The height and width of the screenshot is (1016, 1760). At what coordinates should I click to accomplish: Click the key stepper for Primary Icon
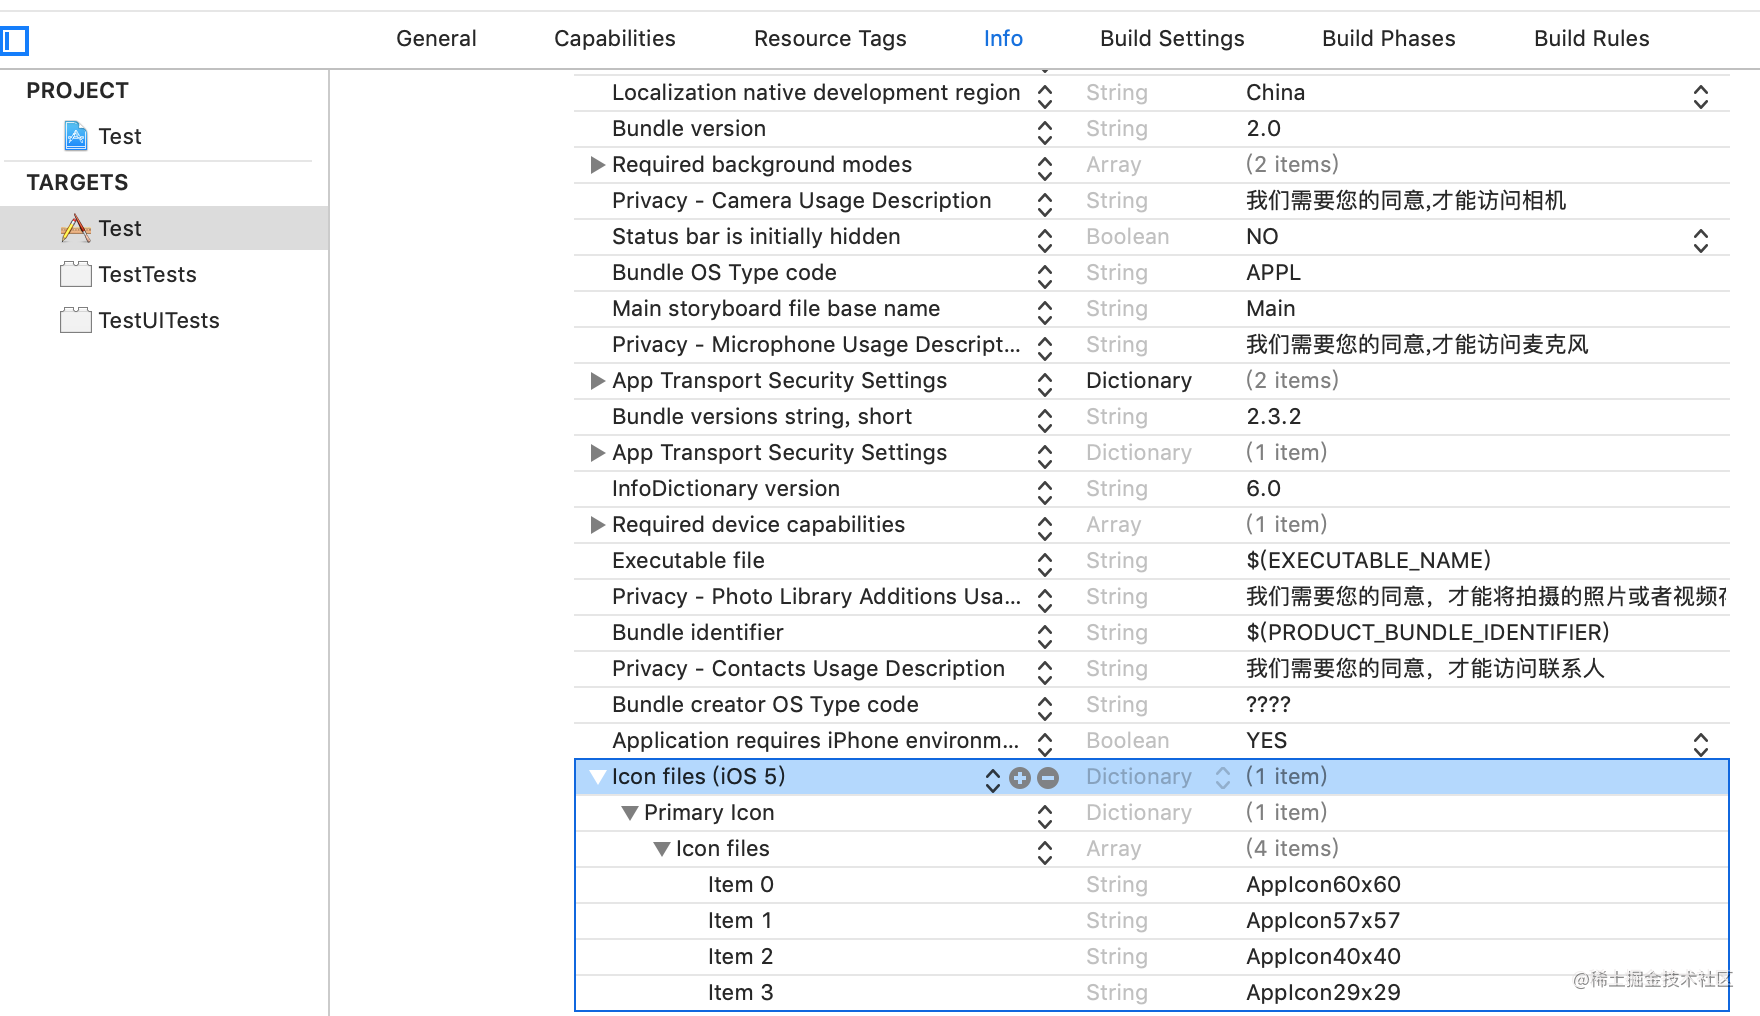[1045, 817]
